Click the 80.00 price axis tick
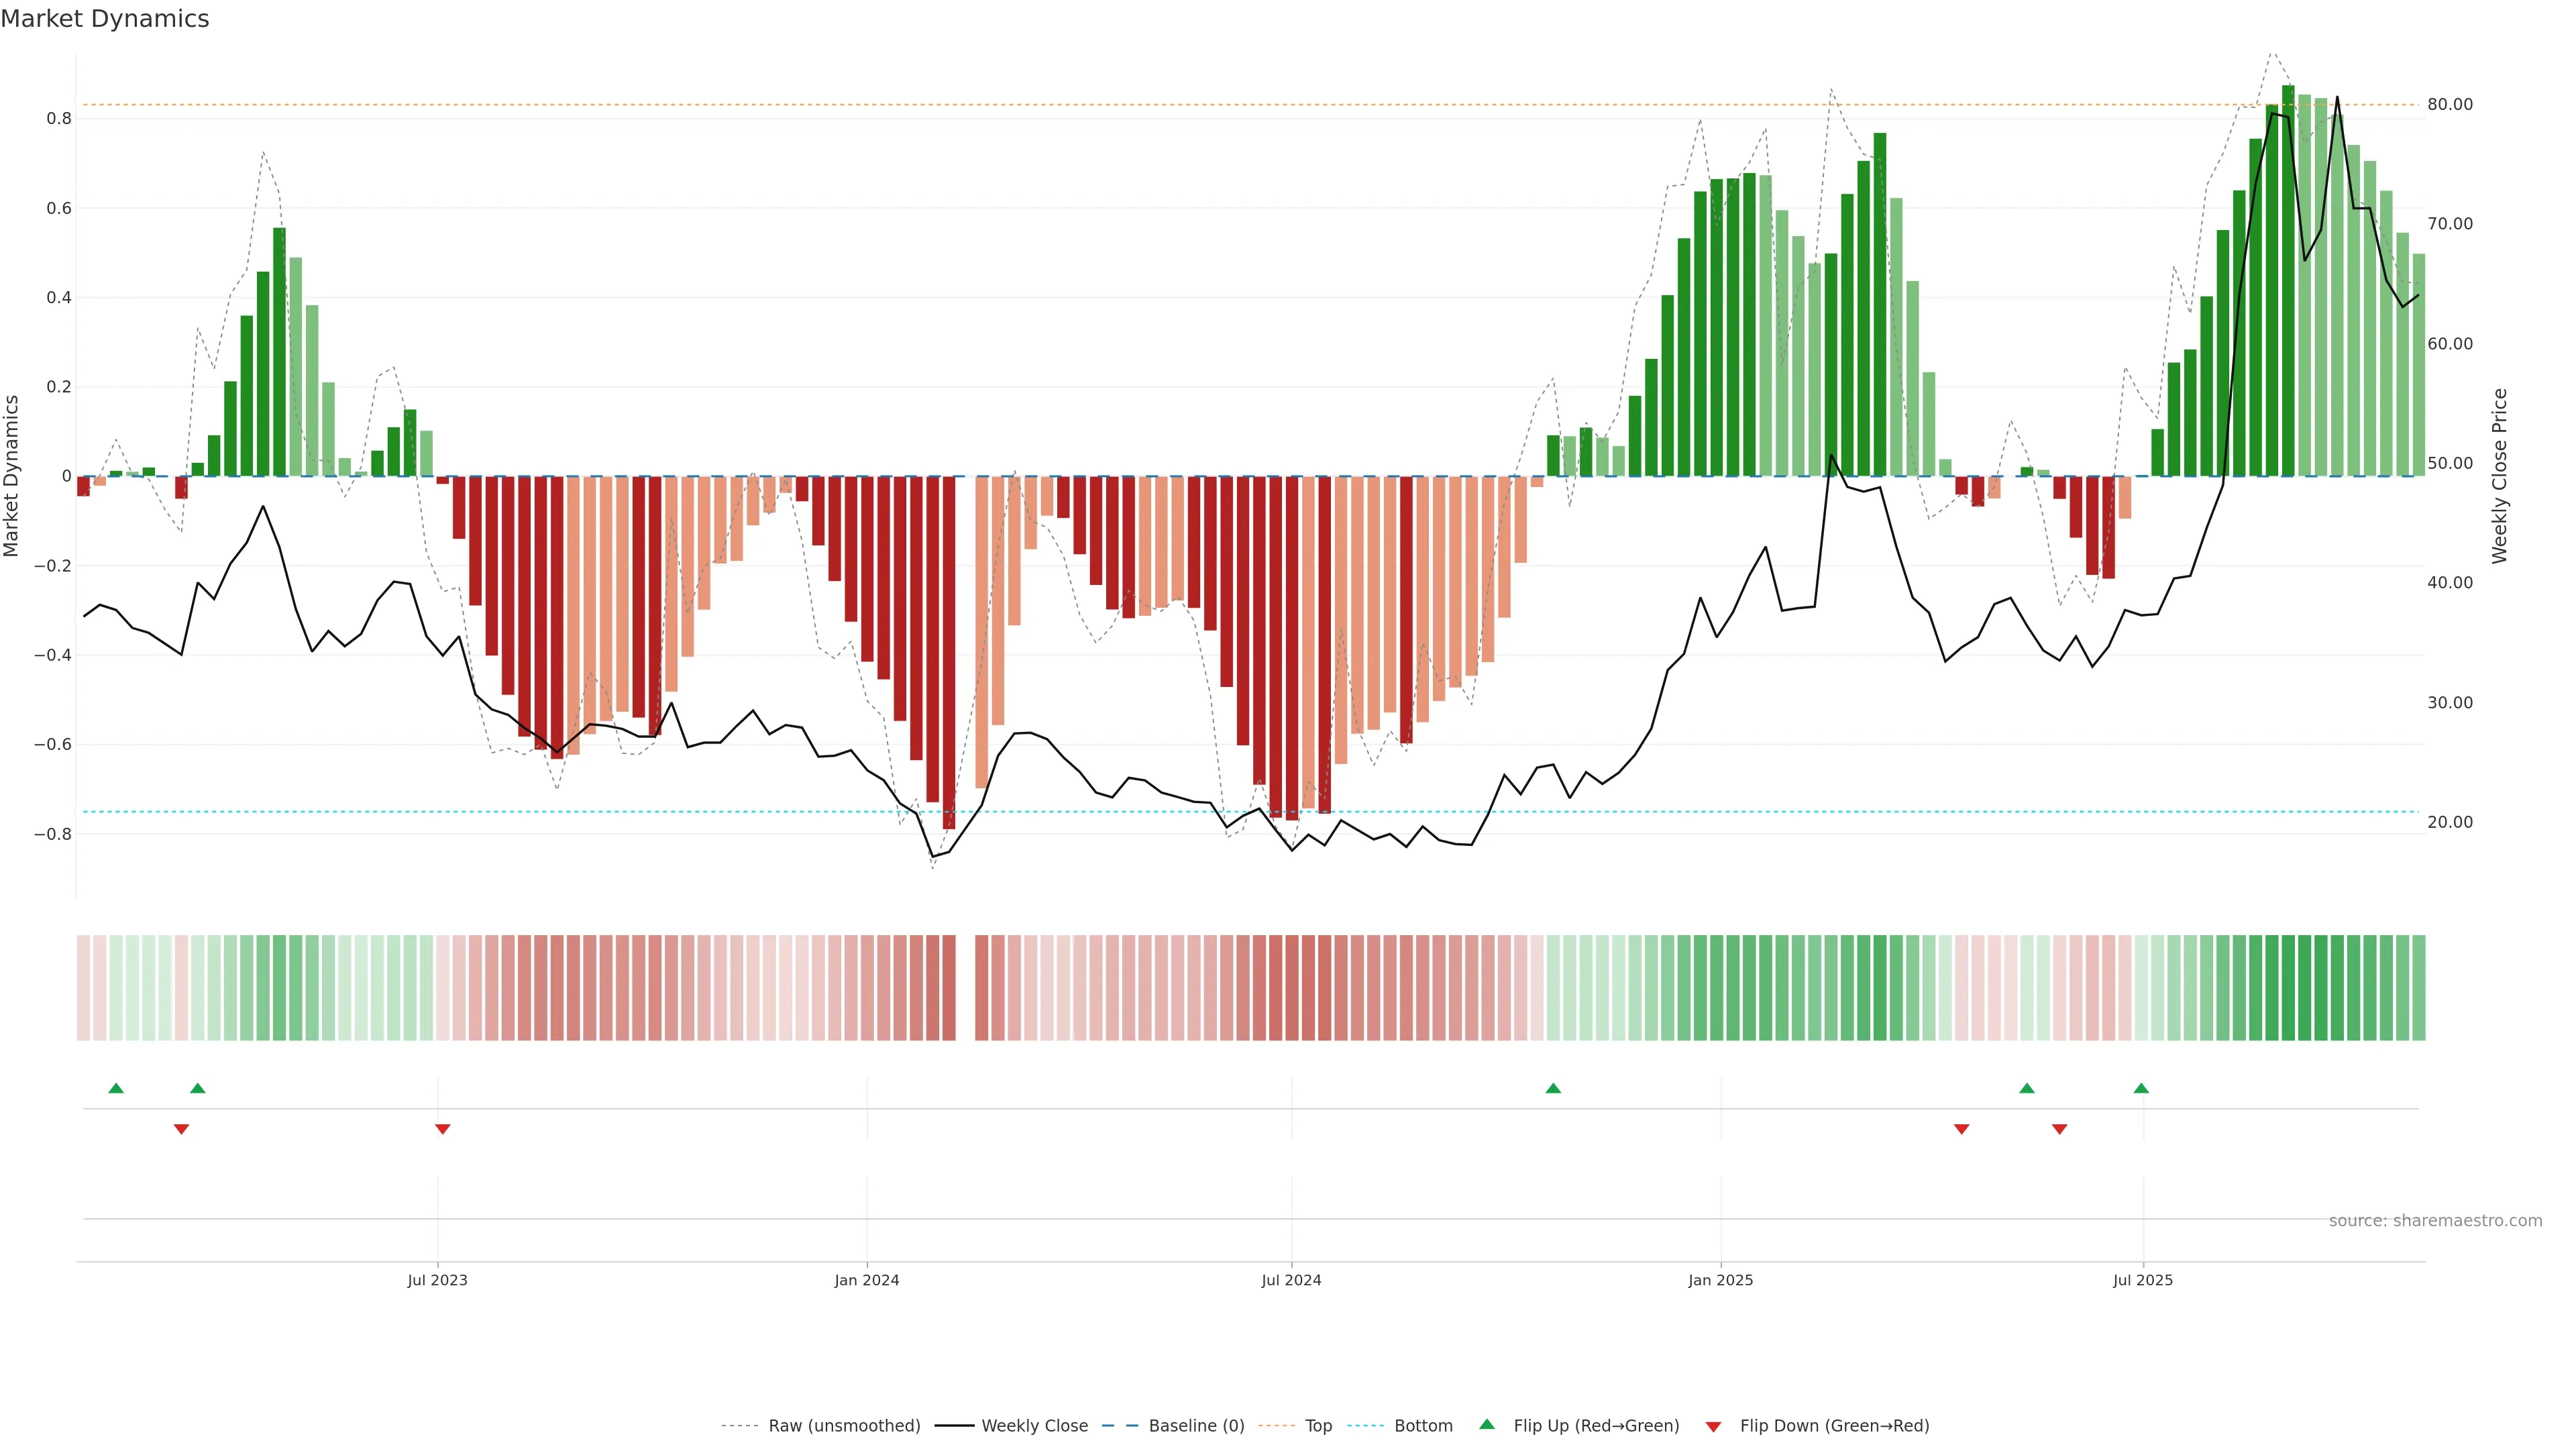Screen dimensions: 2576x1449 point(2449,105)
